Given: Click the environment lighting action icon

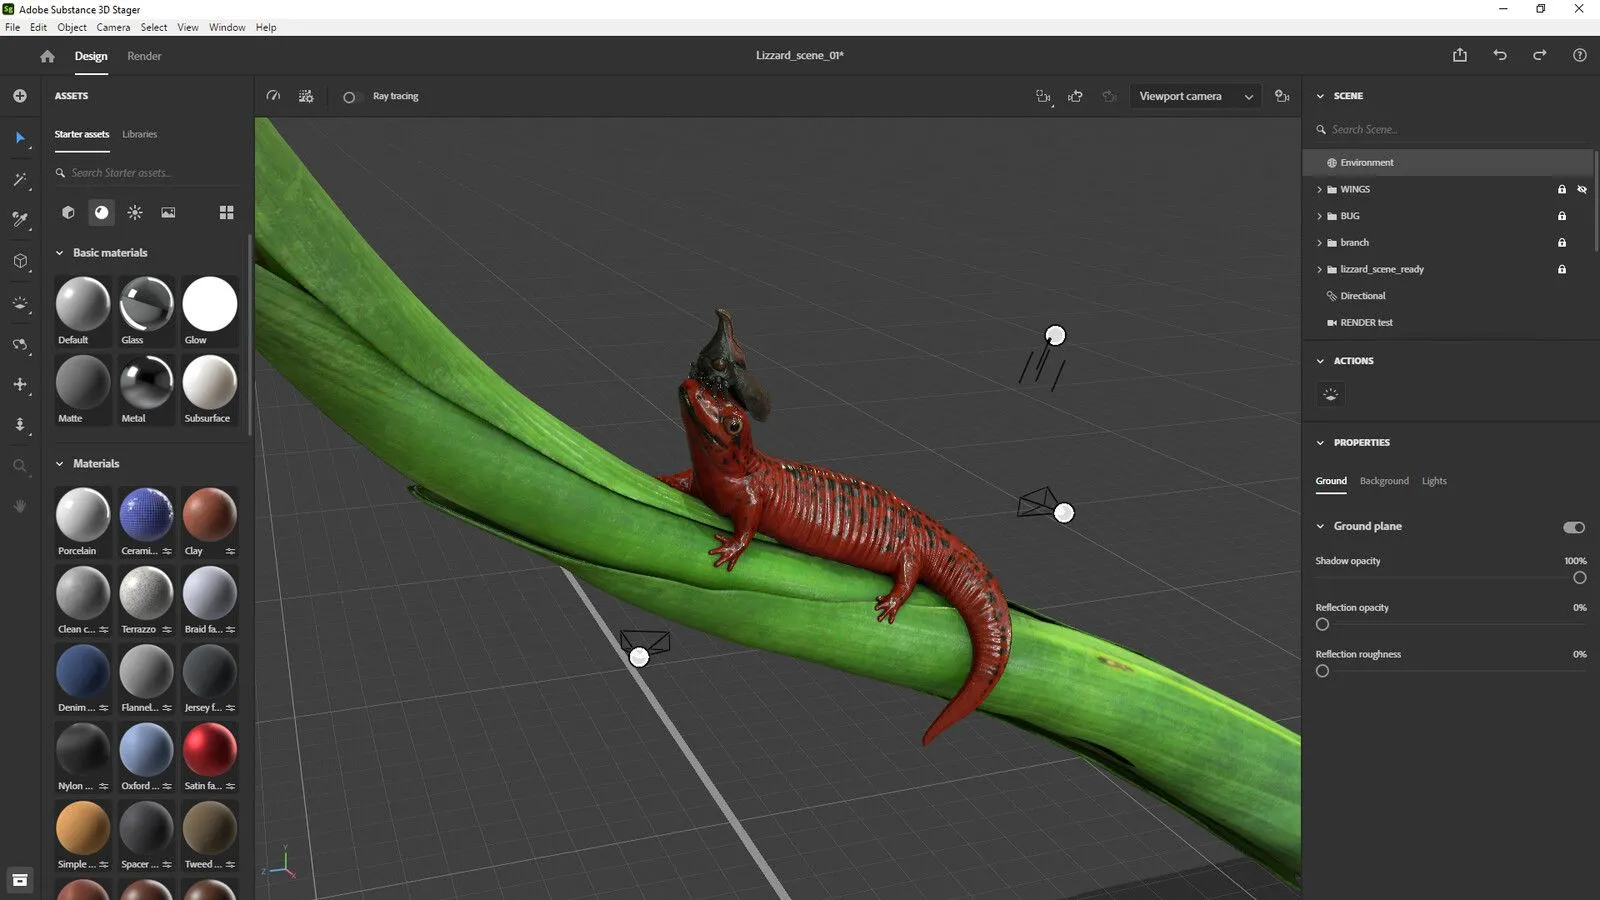Looking at the screenshot, I should pos(1330,394).
